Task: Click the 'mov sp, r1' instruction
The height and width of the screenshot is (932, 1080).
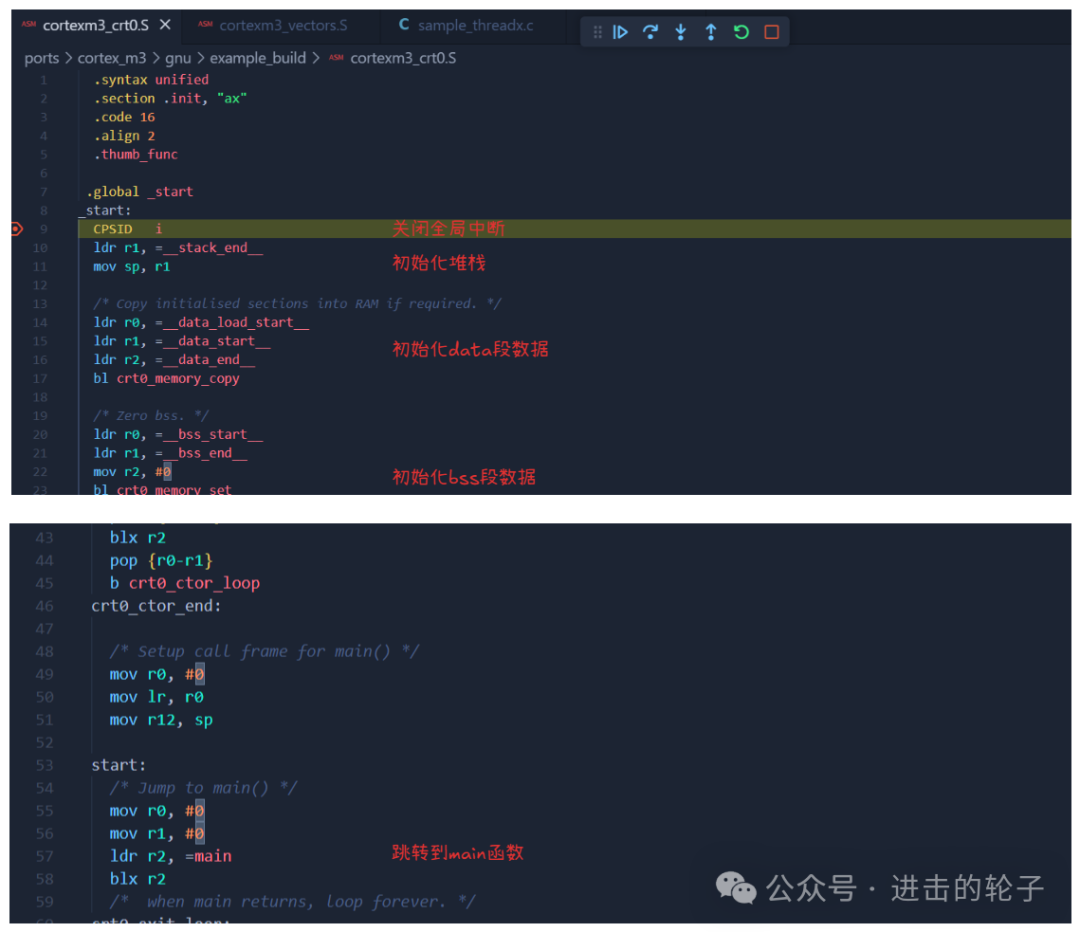Action: [132, 267]
